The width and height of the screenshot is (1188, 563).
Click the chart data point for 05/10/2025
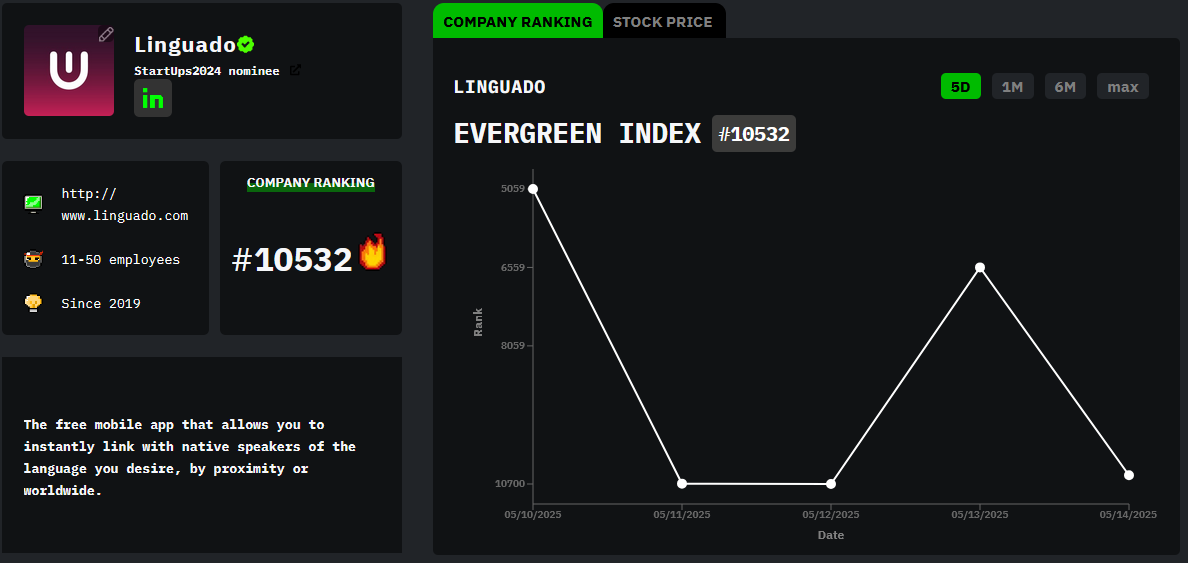[x=533, y=189]
